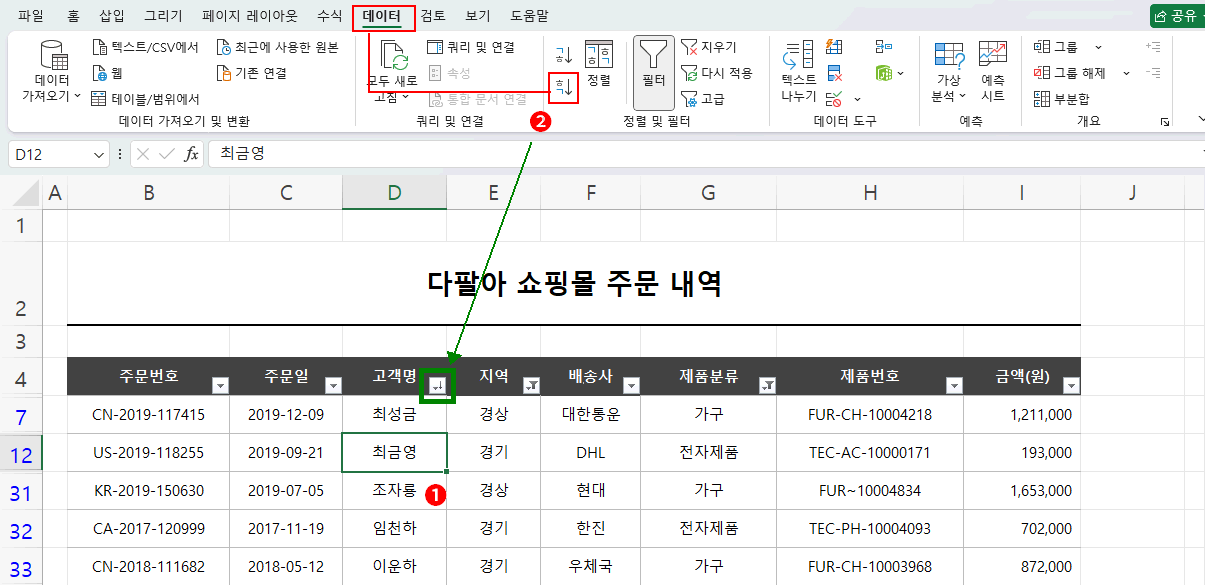Click the Consolidate icon in Data Tools
This screenshot has height=585, width=1205.
pos(884,47)
